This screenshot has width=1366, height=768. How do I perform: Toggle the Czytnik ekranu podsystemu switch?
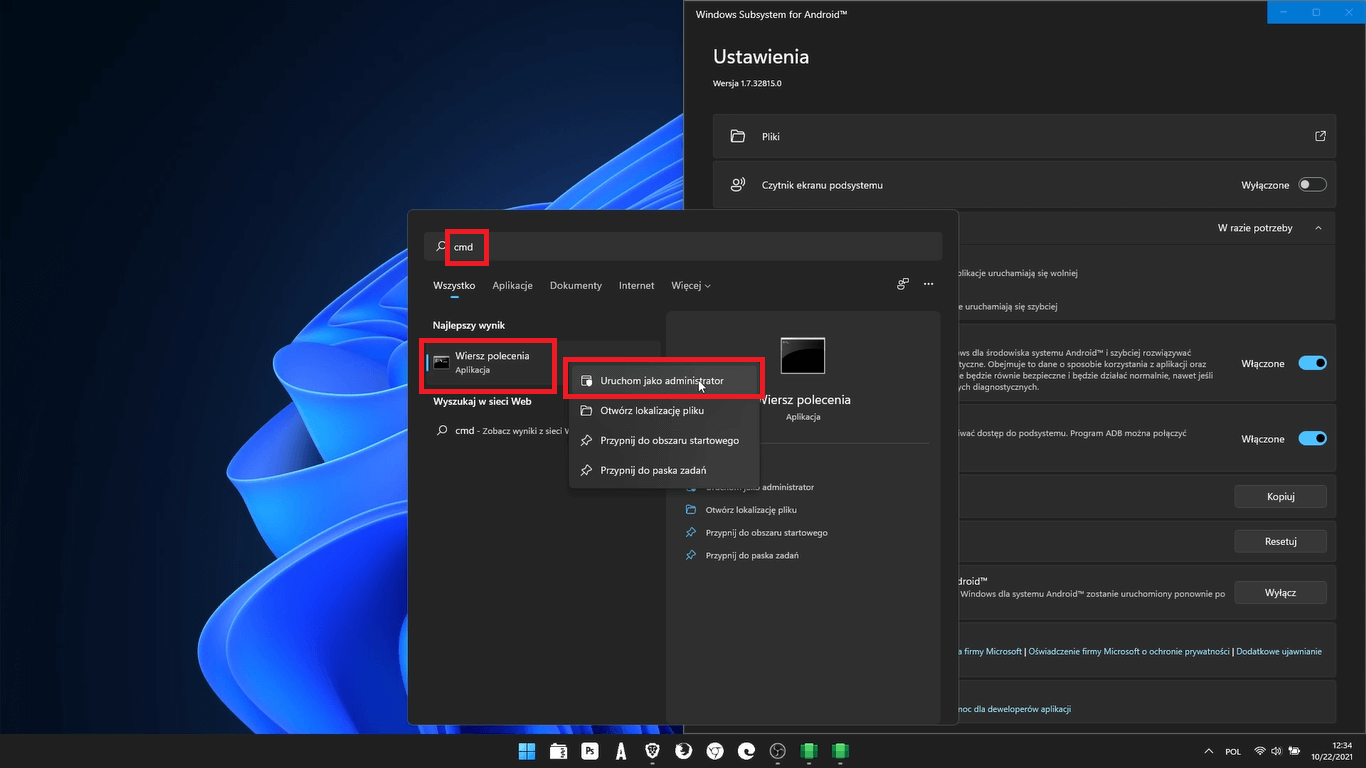(1312, 185)
